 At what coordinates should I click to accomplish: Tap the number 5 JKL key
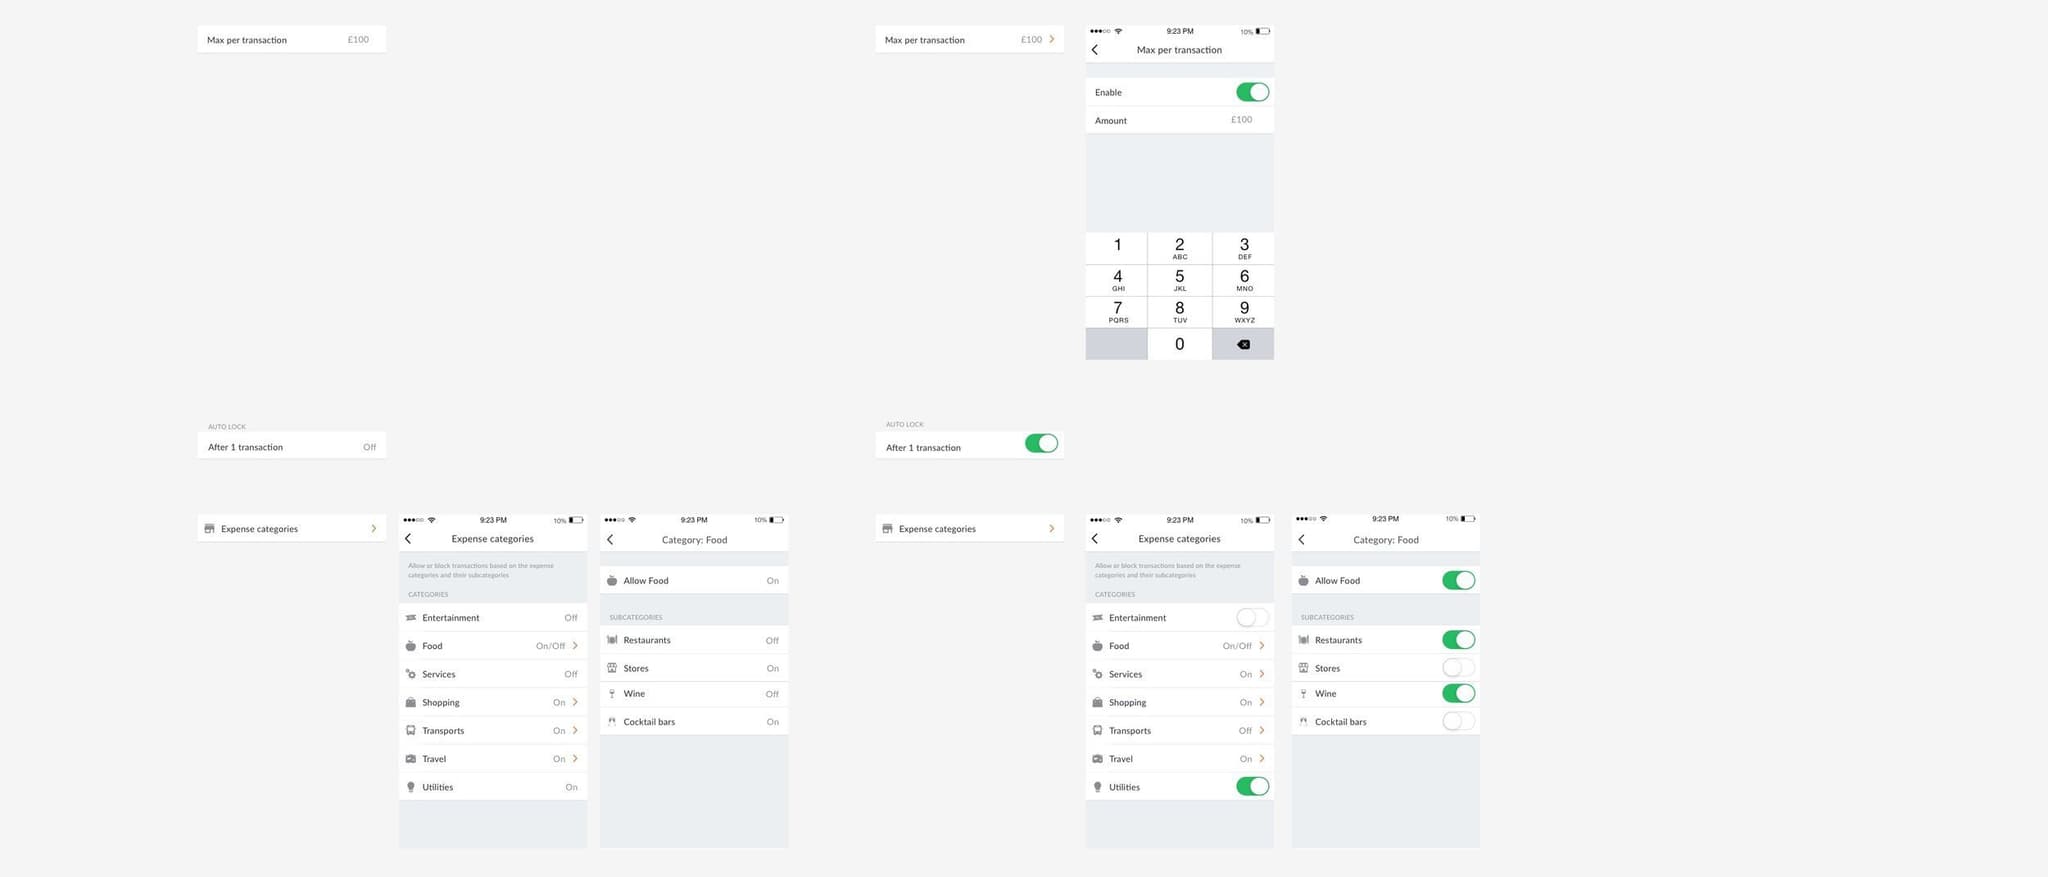tap(1180, 280)
